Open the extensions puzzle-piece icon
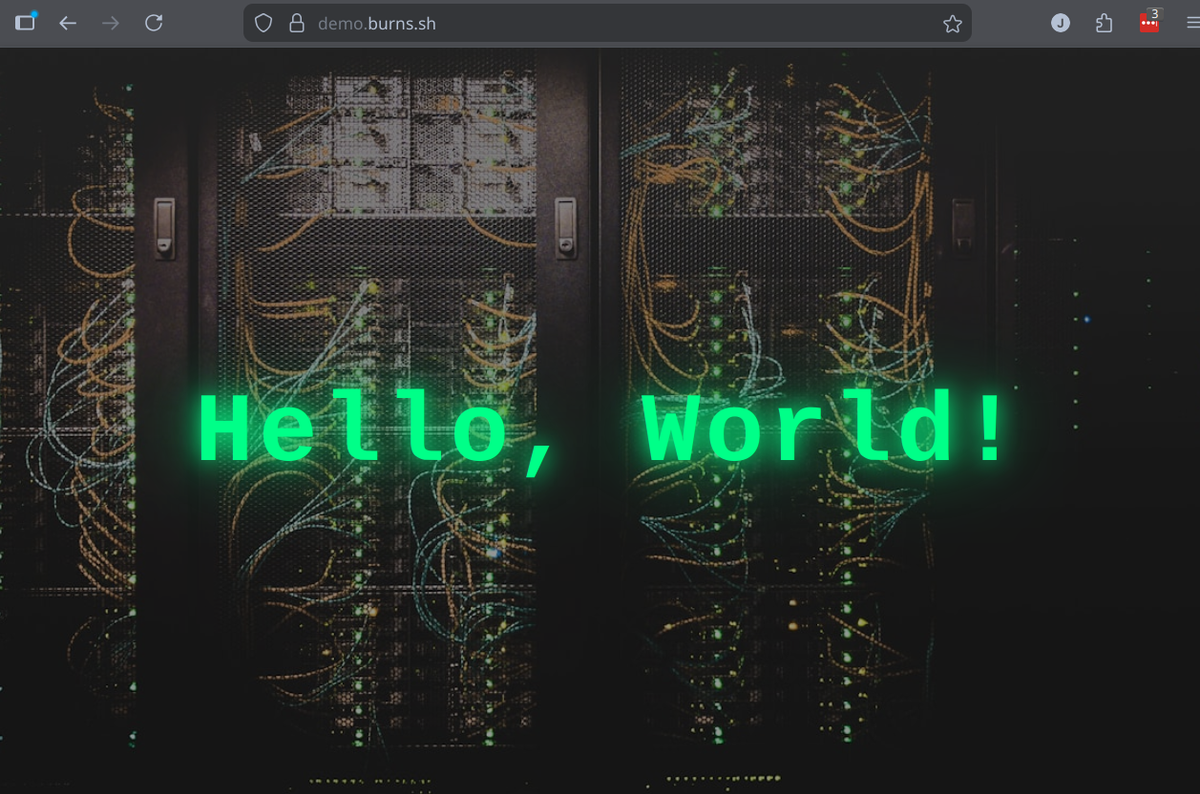The height and width of the screenshot is (794, 1200). coord(1104,22)
